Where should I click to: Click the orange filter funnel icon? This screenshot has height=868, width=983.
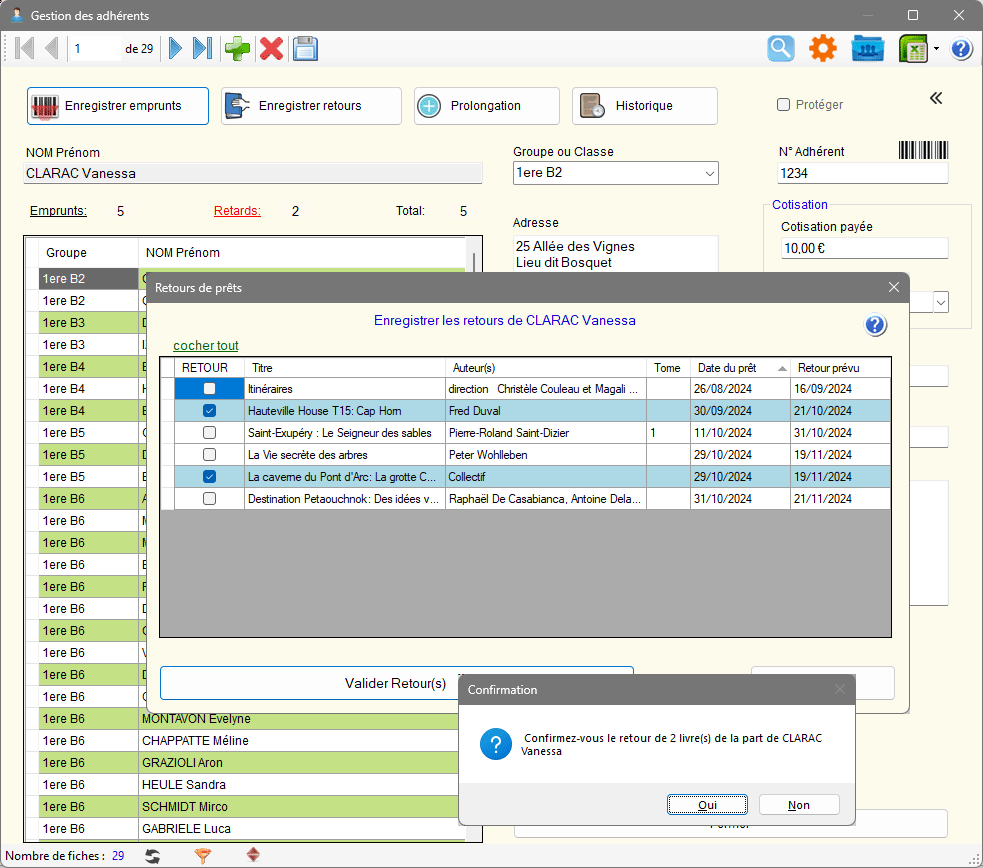(x=202, y=855)
